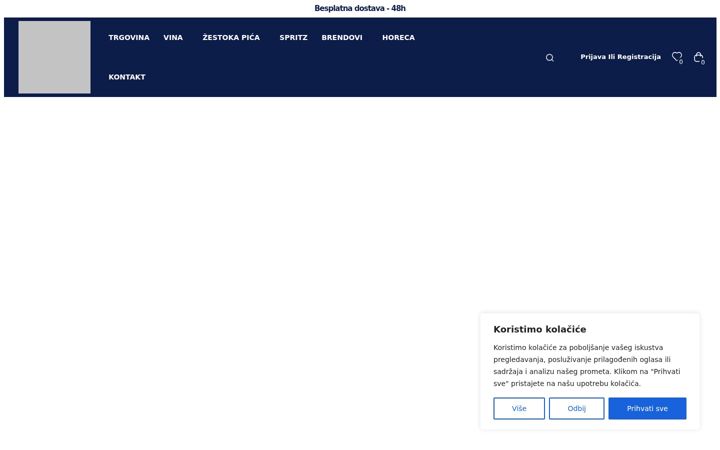720x450 pixels.
Task: Select the SPRITZ menu item
Action: 293,38
